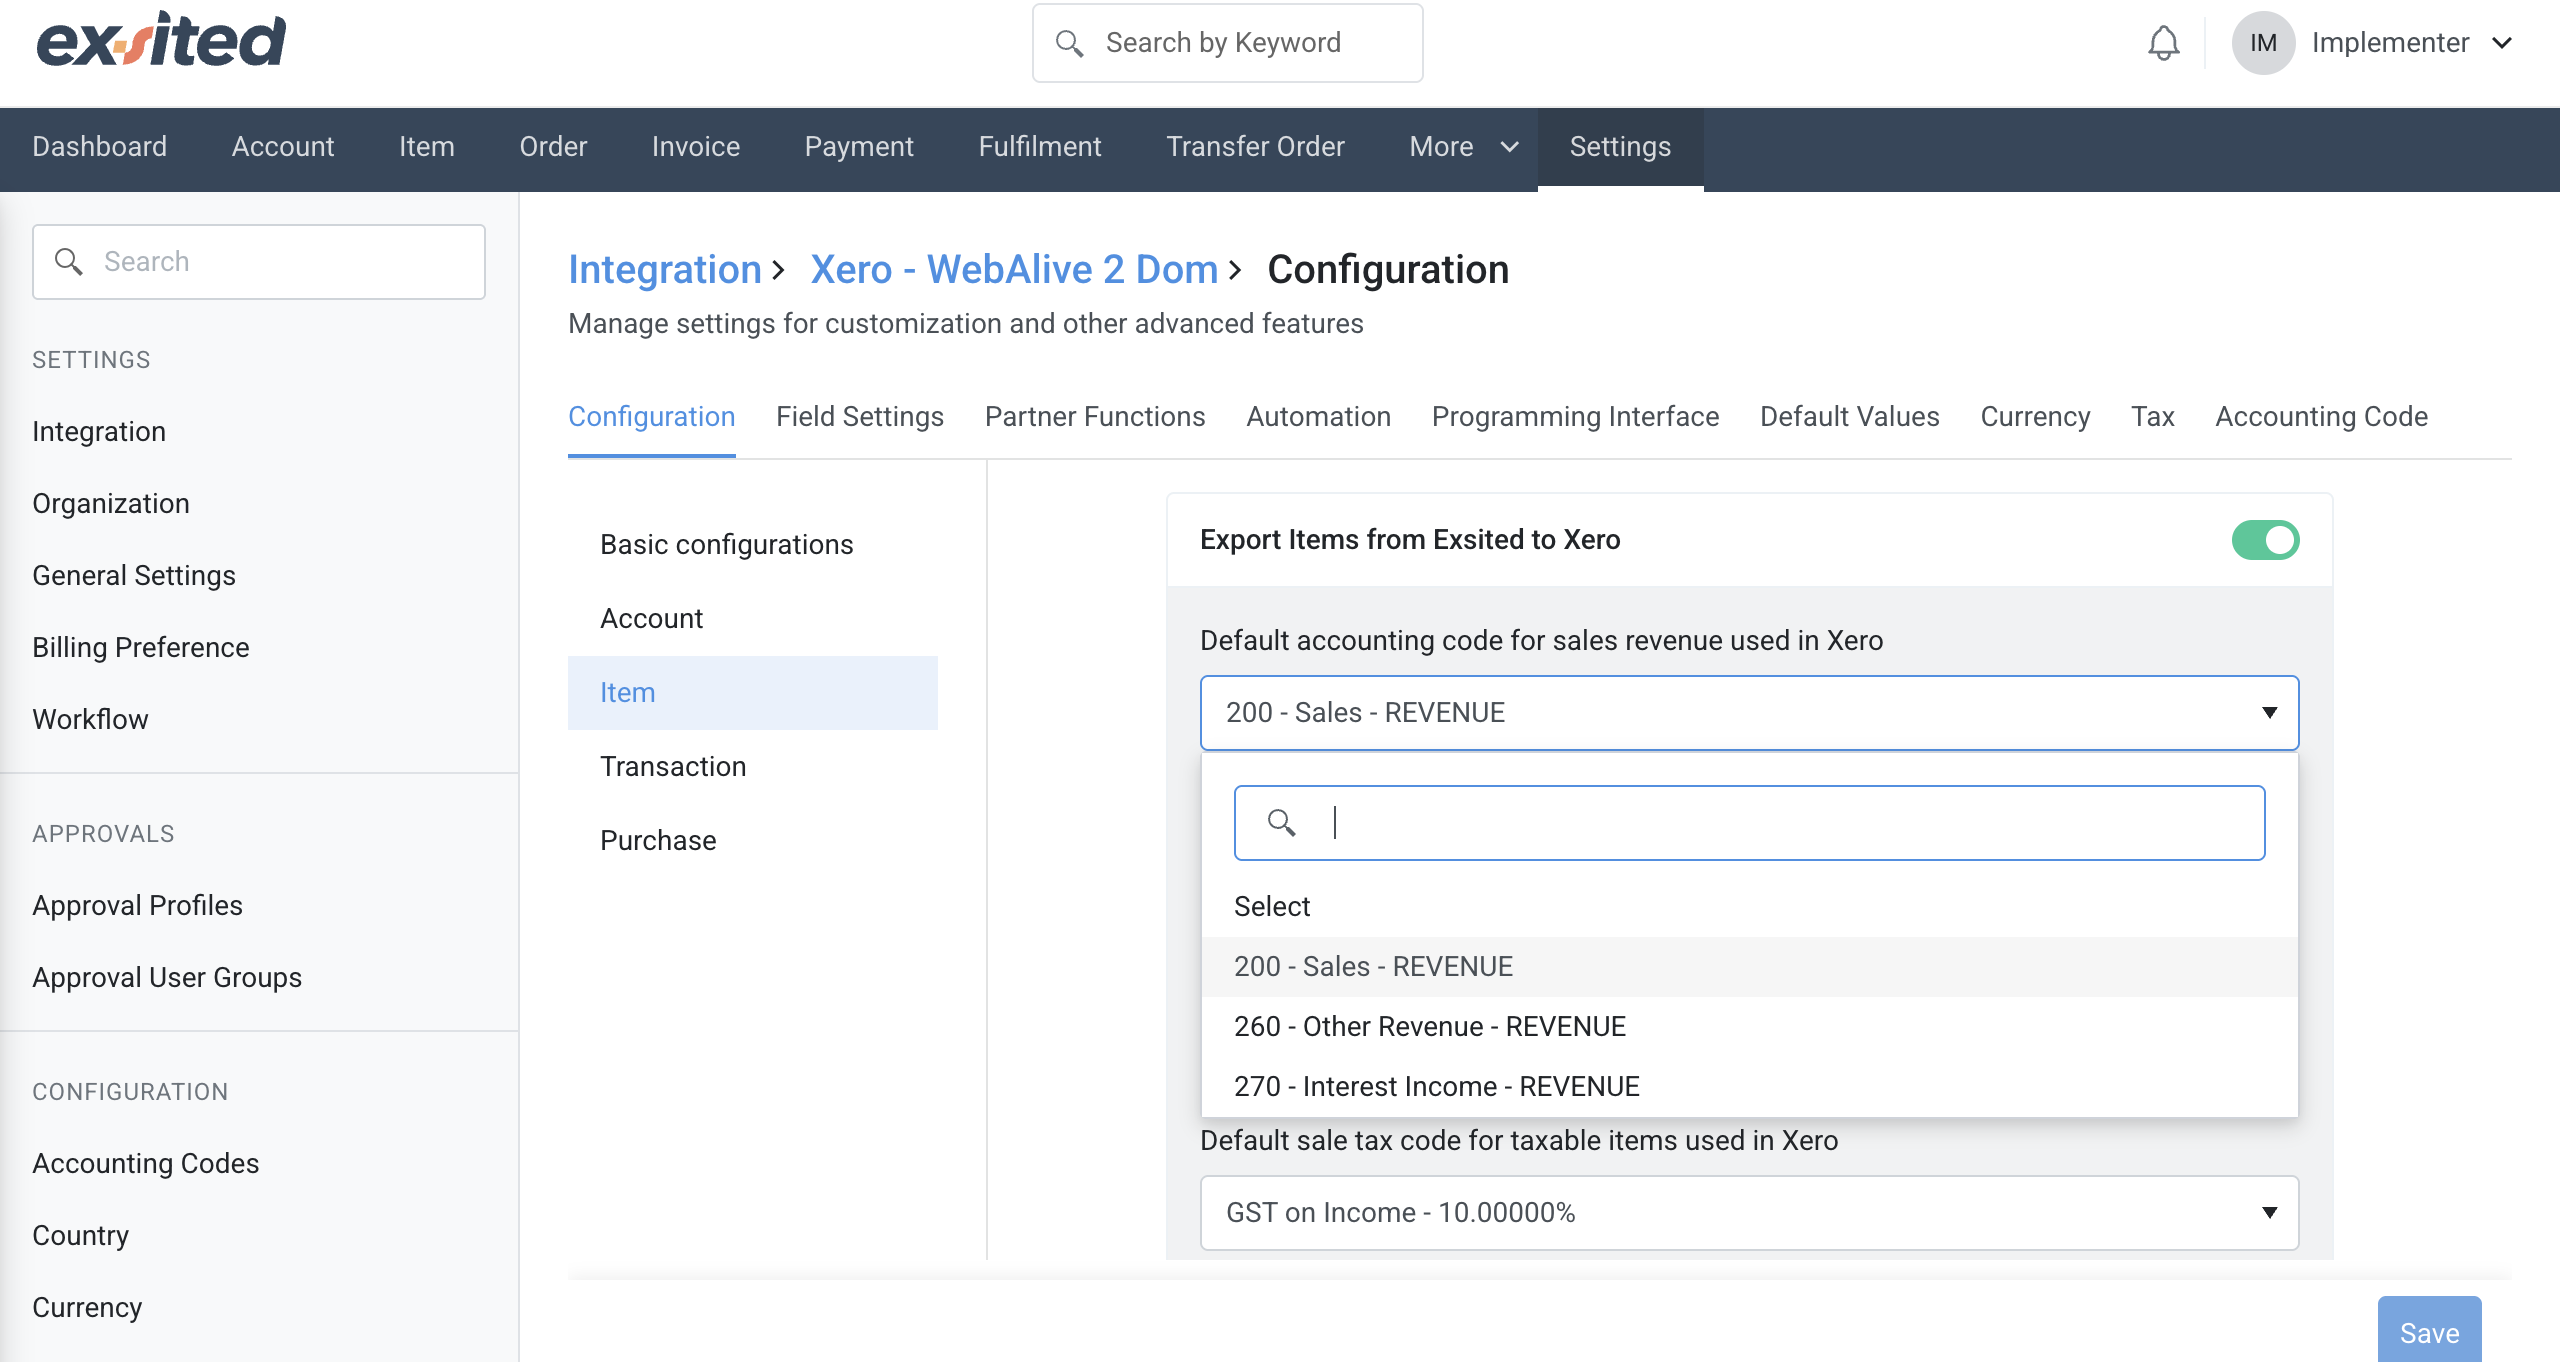The image size is (2560, 1362).
Task: Click the magnifier icon in settings sidebar search
Action: tap(68, 262)
